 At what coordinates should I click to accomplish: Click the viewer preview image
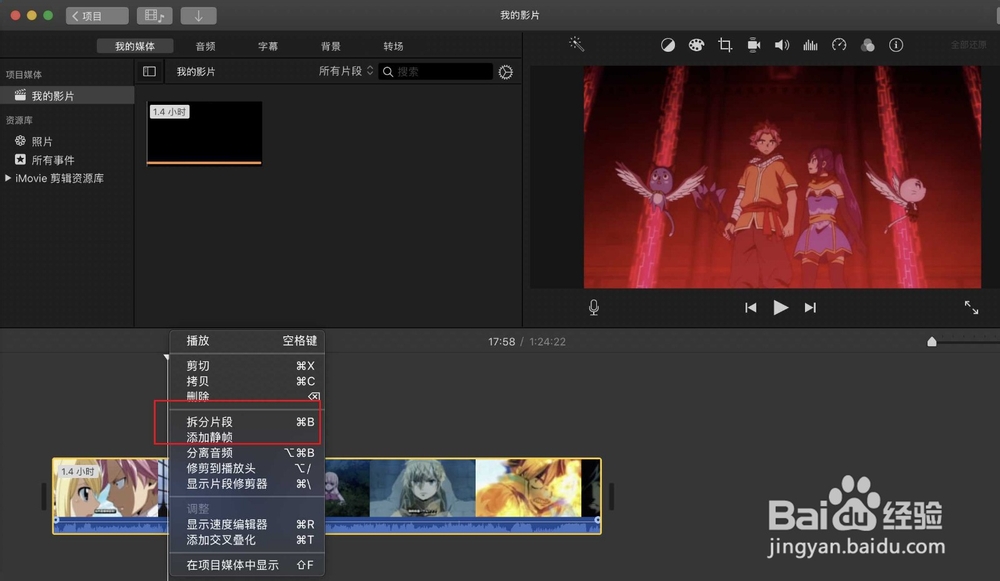click(x=782, y=177)
